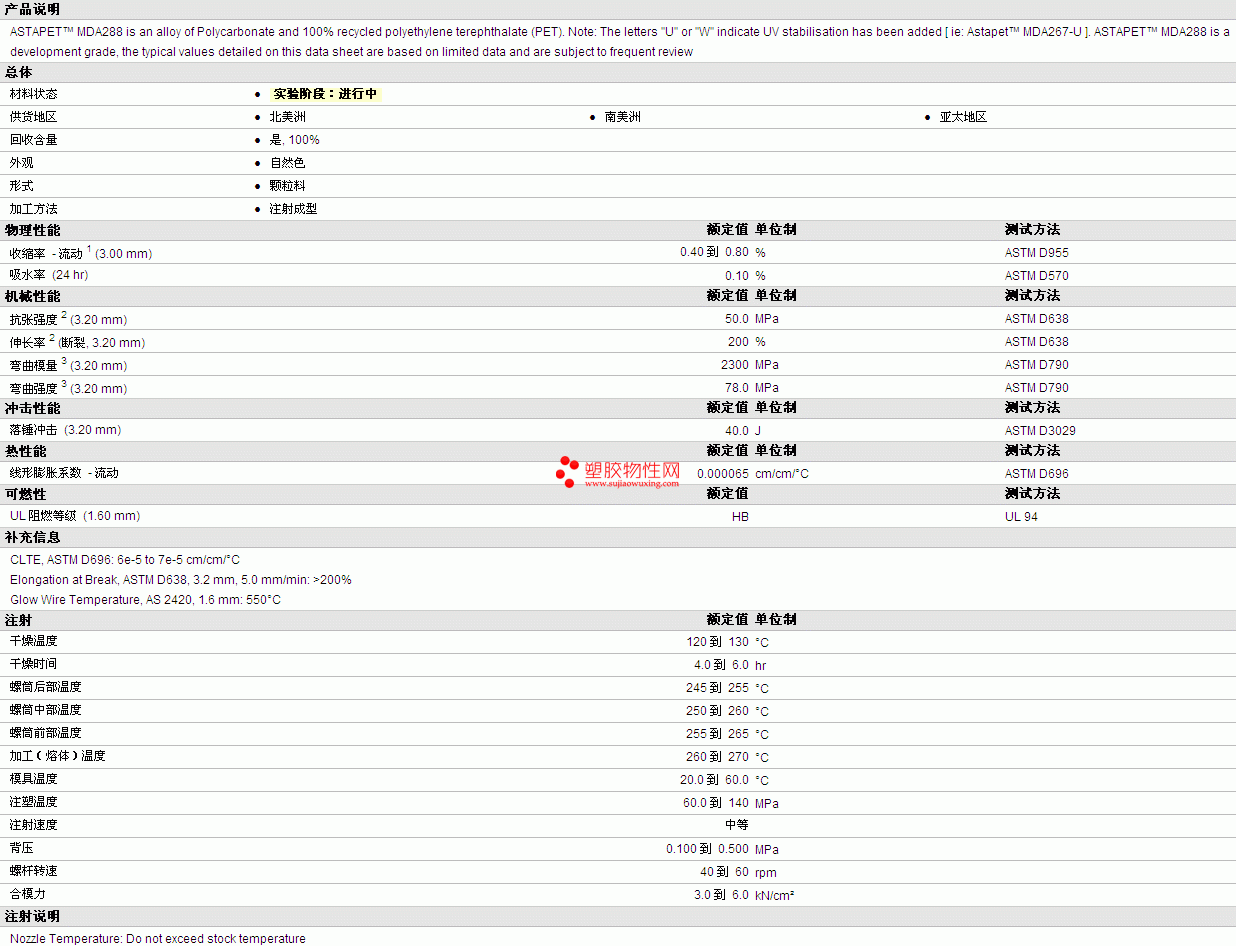Select the '模具温度' row label
Screen dimensions: 1236x946
(33, 779)
